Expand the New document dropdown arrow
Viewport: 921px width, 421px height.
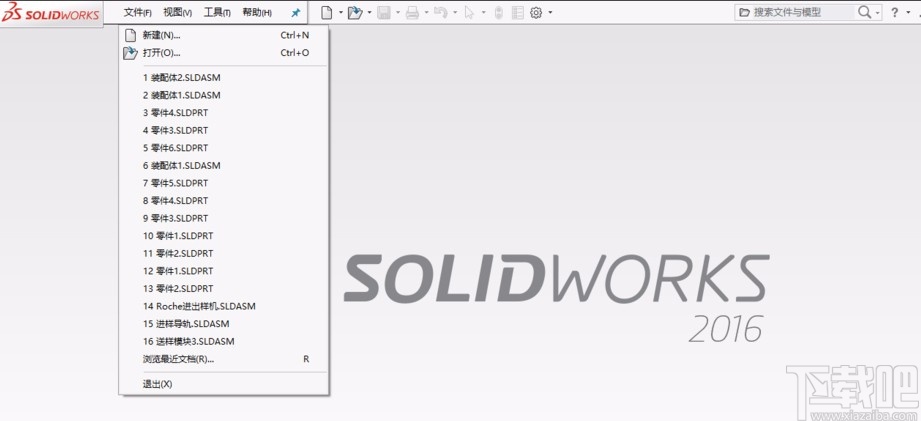[x=340, y=12]
